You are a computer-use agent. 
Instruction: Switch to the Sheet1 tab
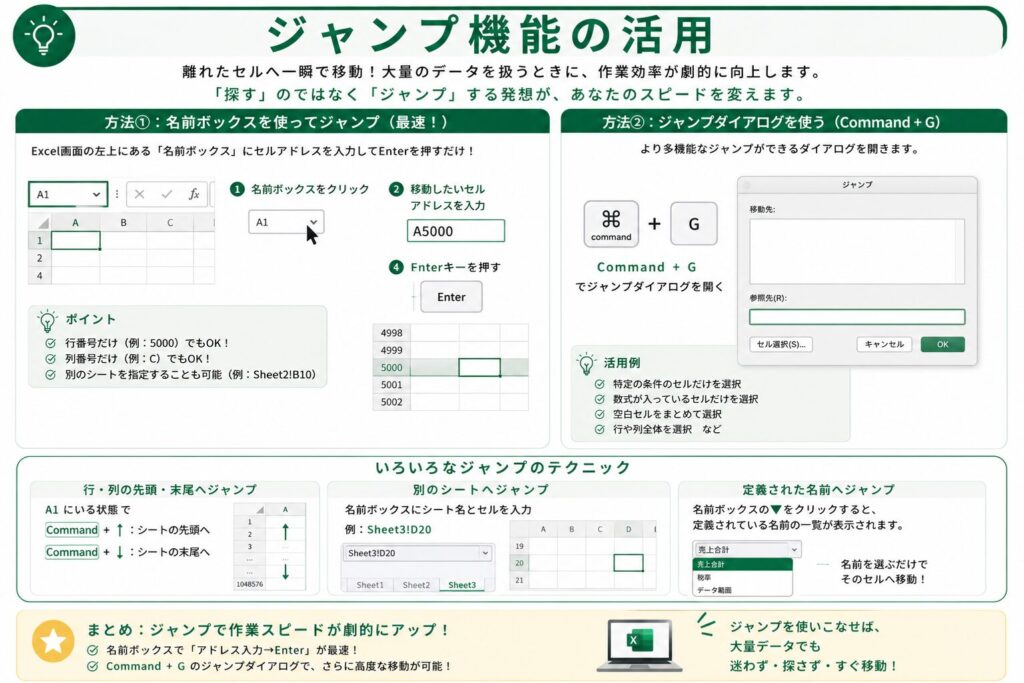(x=370, y=585)
